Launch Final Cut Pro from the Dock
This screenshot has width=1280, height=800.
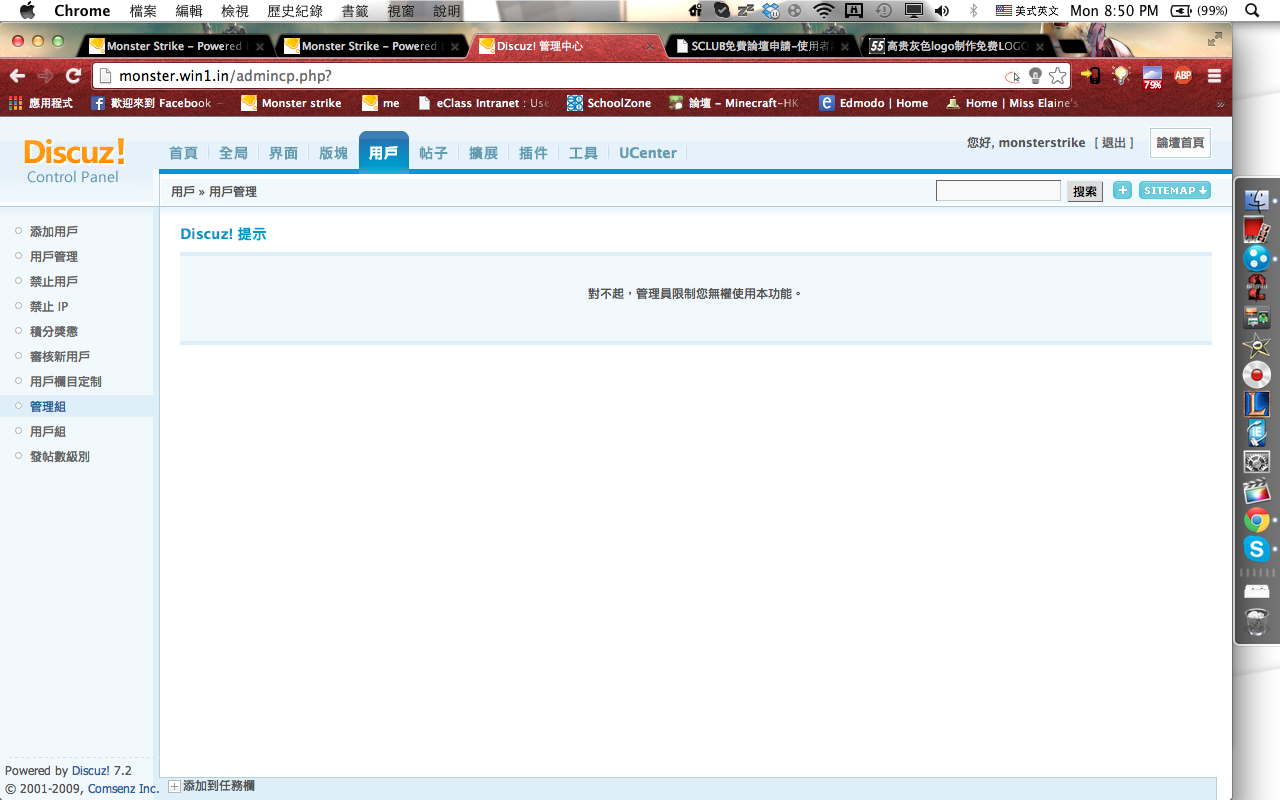1257,491
